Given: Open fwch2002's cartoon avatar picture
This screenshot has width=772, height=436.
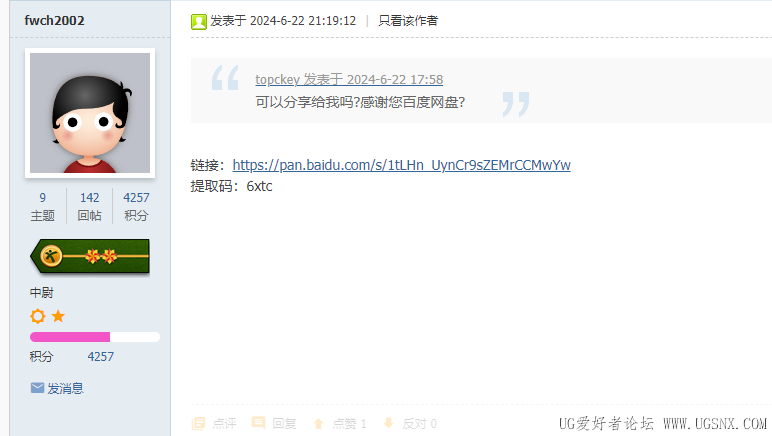Looking at the screenshot, I should (x=90, y=113).
